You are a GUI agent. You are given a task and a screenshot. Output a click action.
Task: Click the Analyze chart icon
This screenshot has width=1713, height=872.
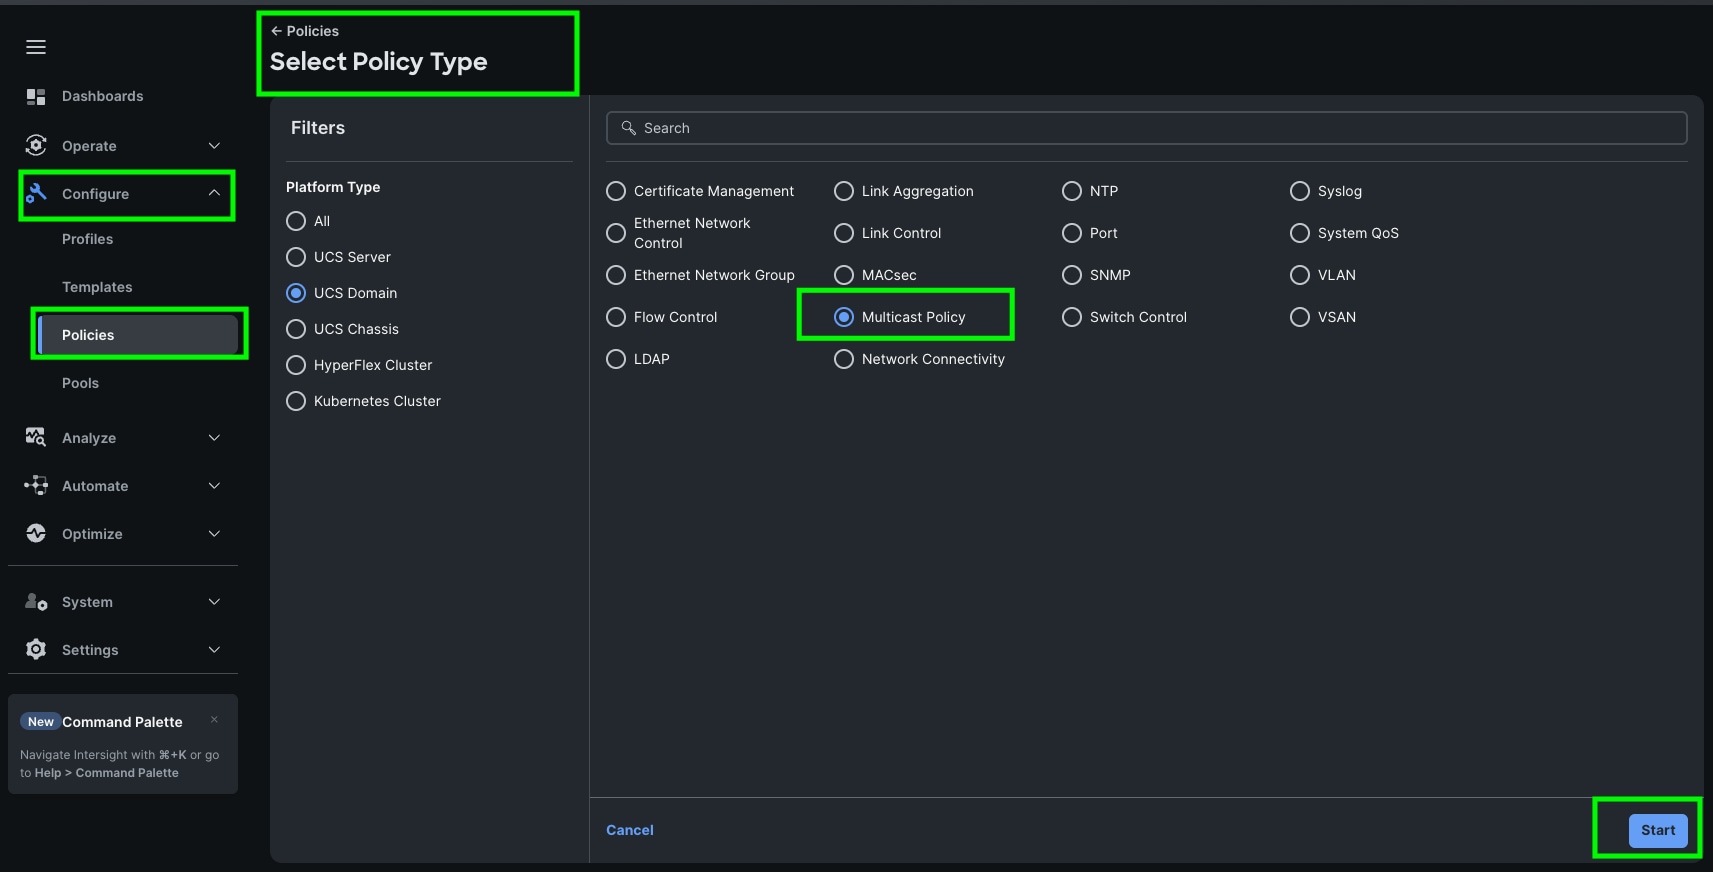coord(36,438)
